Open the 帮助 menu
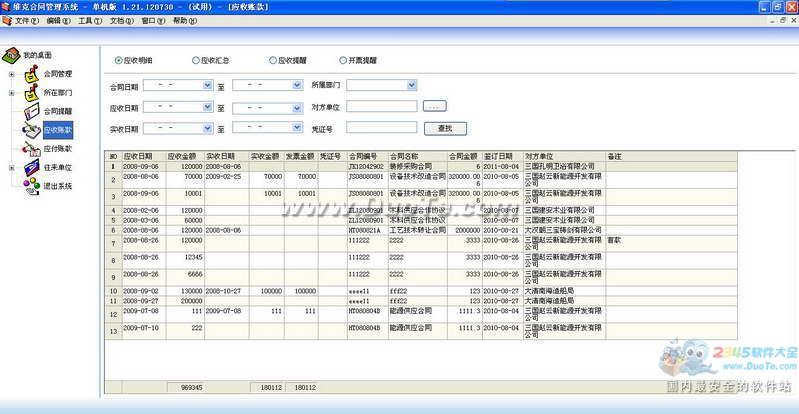Screen dimensions: 799x414 (x=184, y=21)
